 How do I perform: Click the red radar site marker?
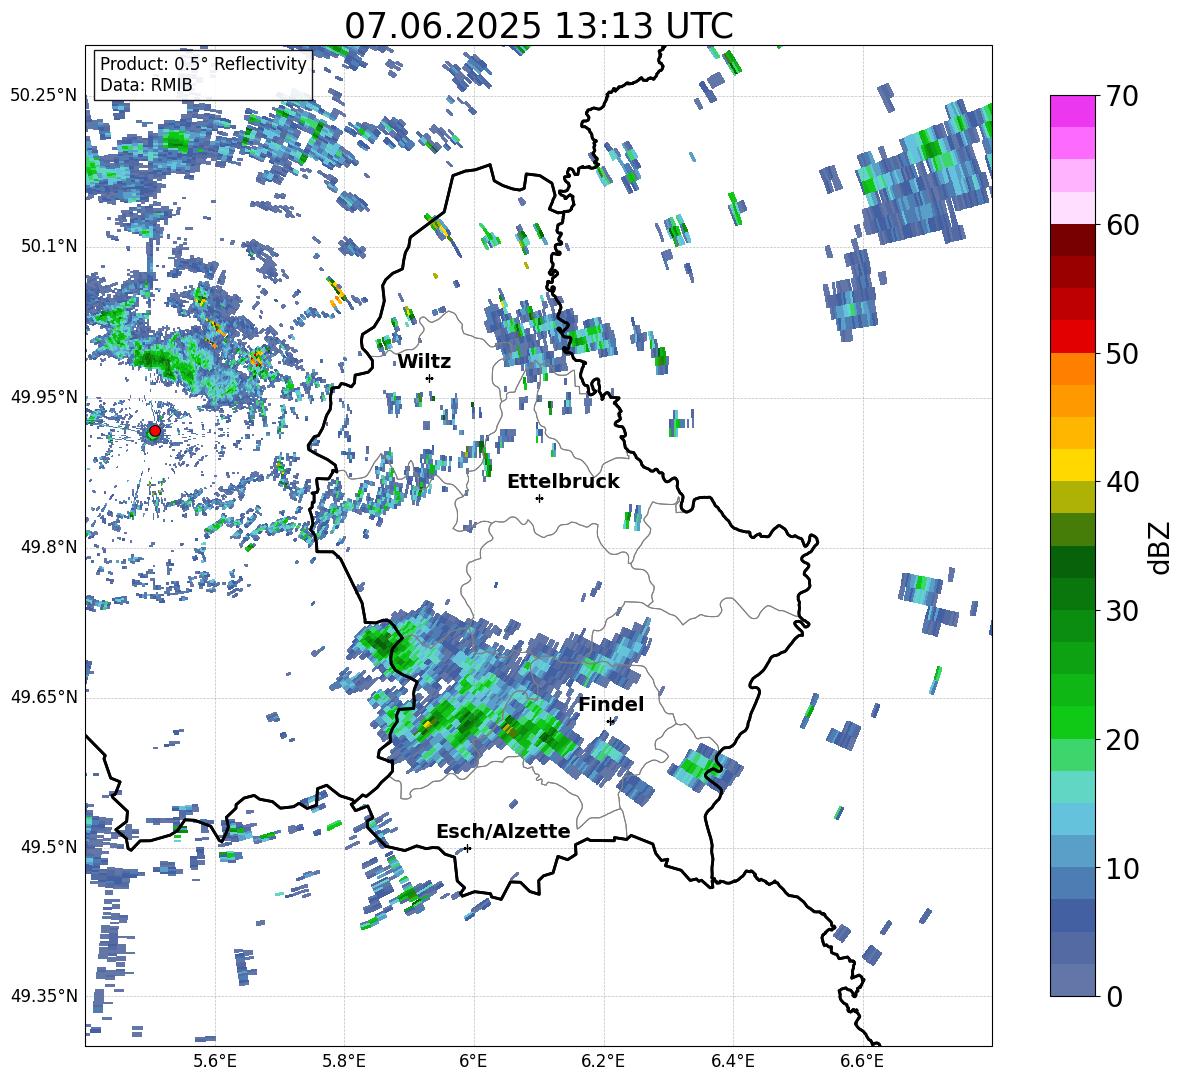pyautogui.click(x=155, y=430)
